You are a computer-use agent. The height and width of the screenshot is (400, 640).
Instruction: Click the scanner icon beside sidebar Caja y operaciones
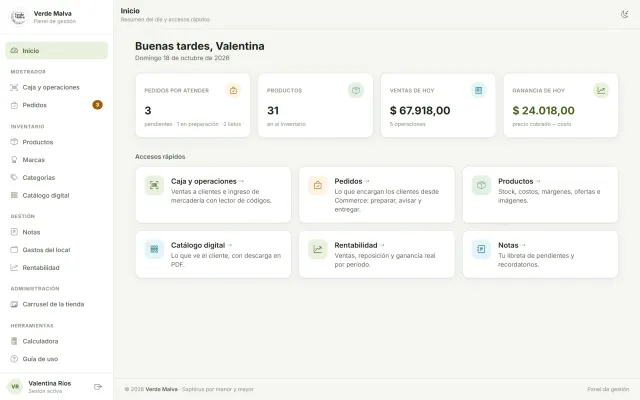14,87
